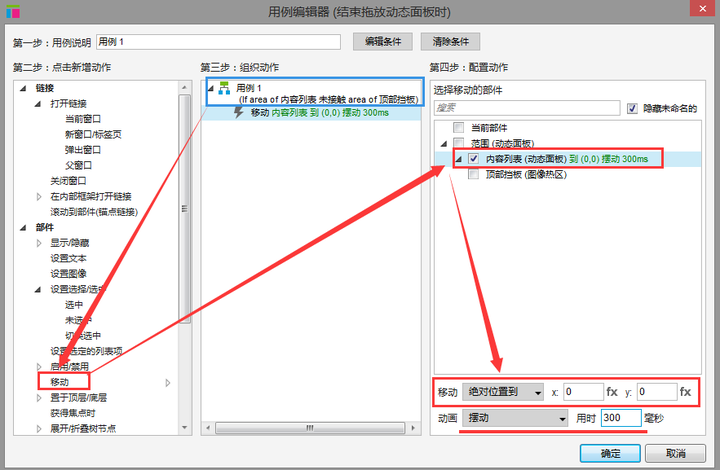
Task: Click the 搜索 widget search field
Action: (527, 108)
